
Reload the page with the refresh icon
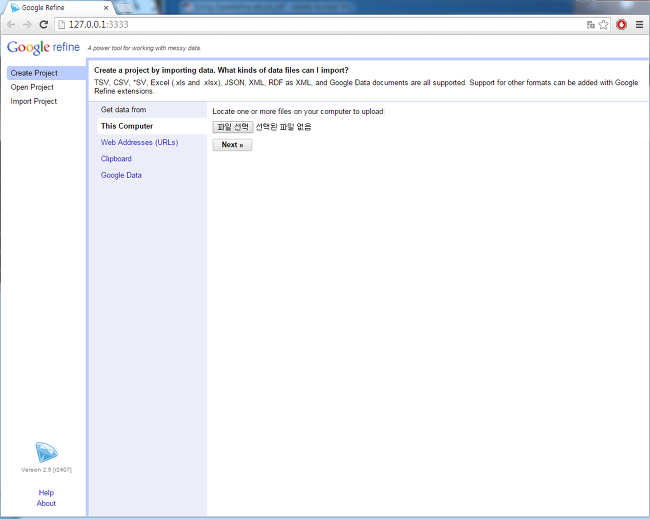[44, 25]
